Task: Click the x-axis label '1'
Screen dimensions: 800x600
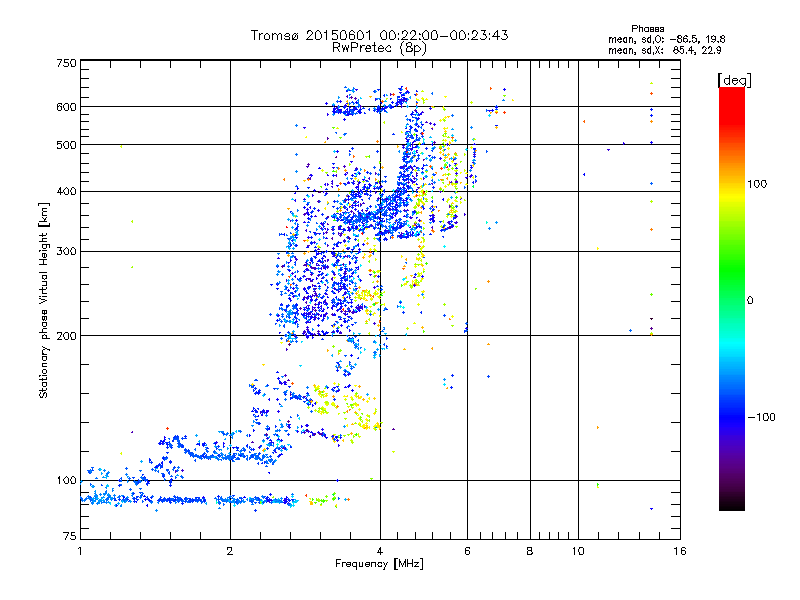Action: pyautogui.click(x=80, y=551)
